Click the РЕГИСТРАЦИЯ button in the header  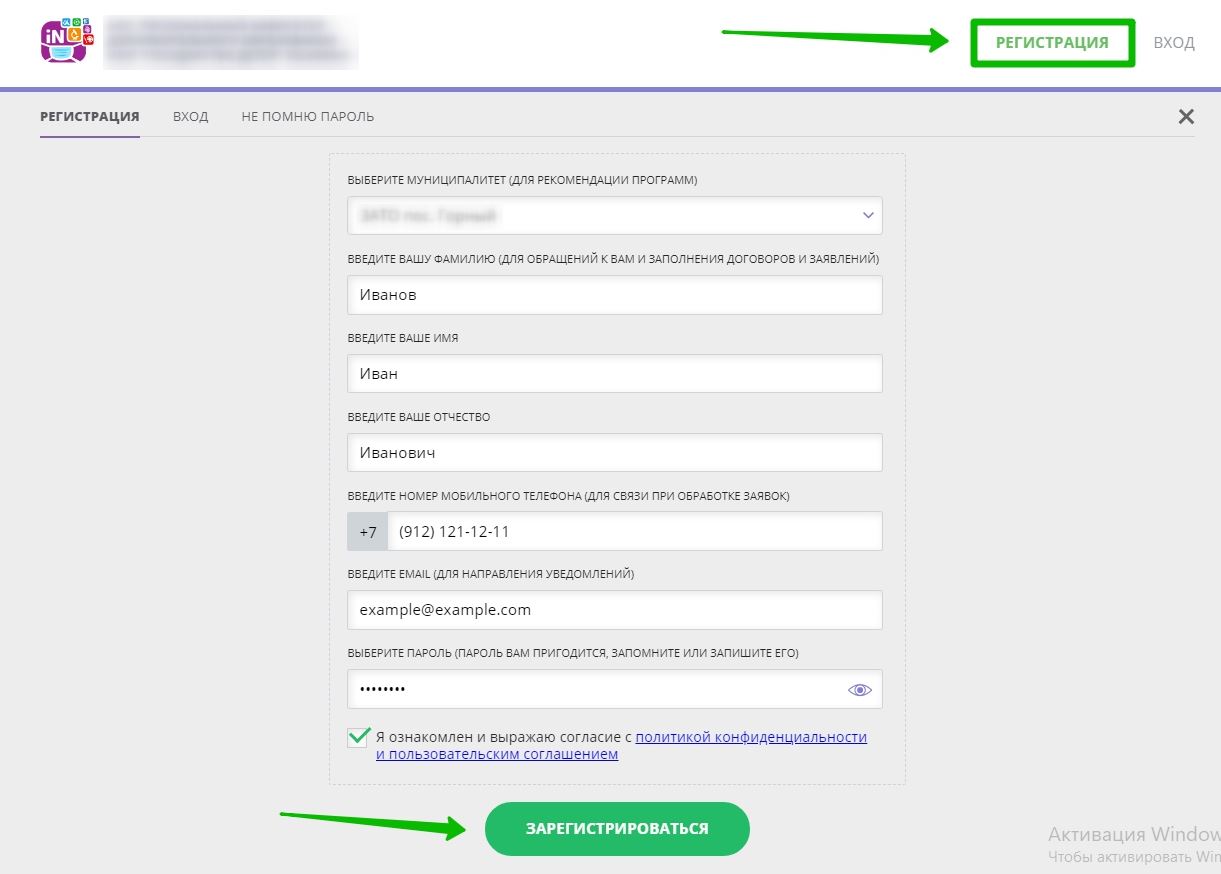point(1052,43)
